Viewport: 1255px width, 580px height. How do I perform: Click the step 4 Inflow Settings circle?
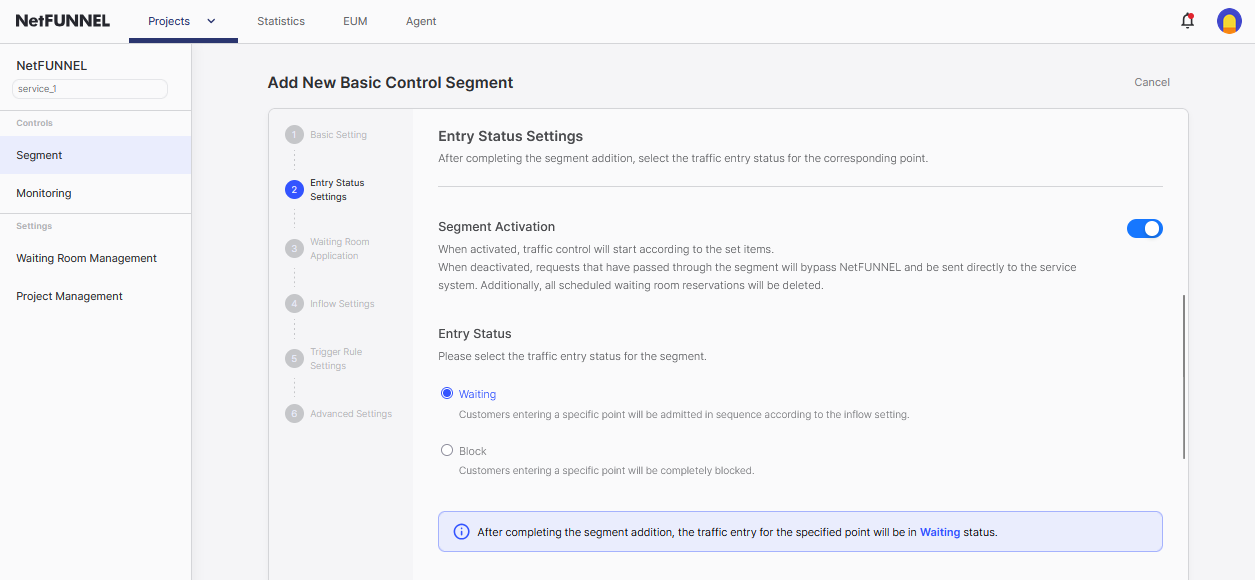(294, 303)
